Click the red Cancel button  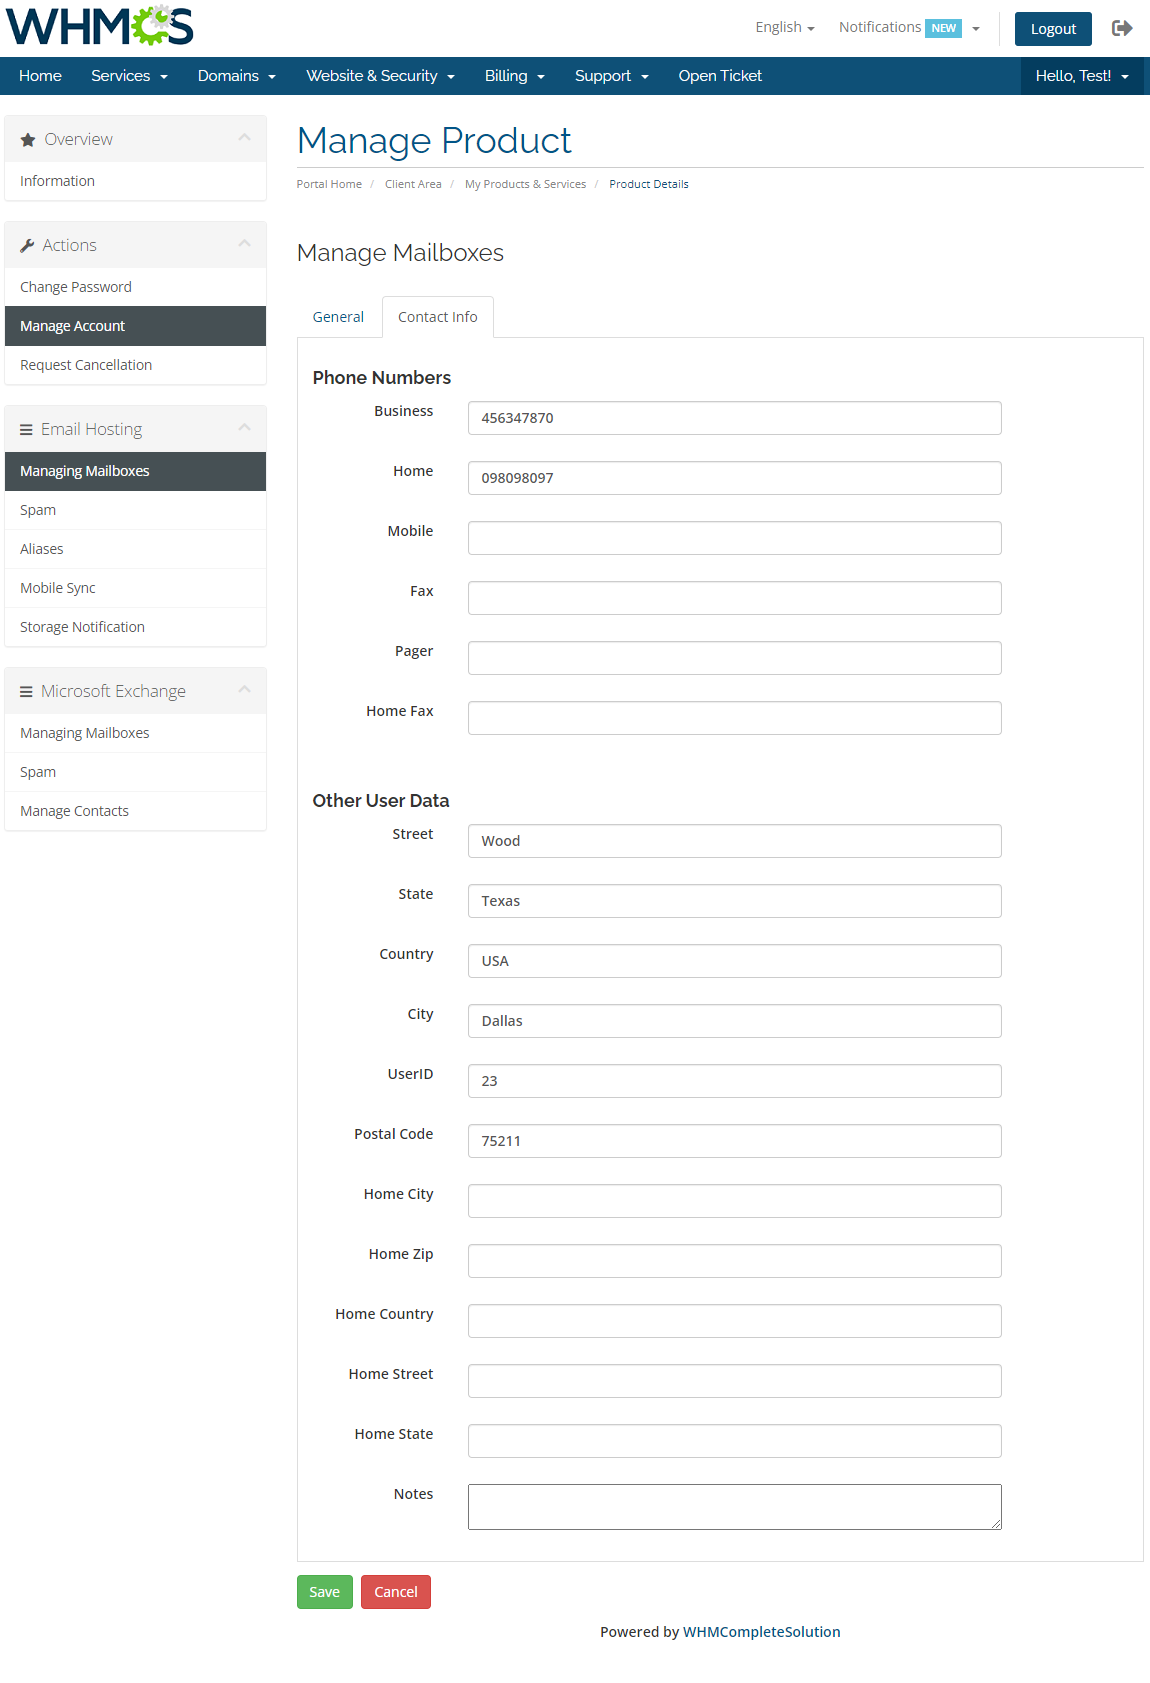click(396, 1592)
